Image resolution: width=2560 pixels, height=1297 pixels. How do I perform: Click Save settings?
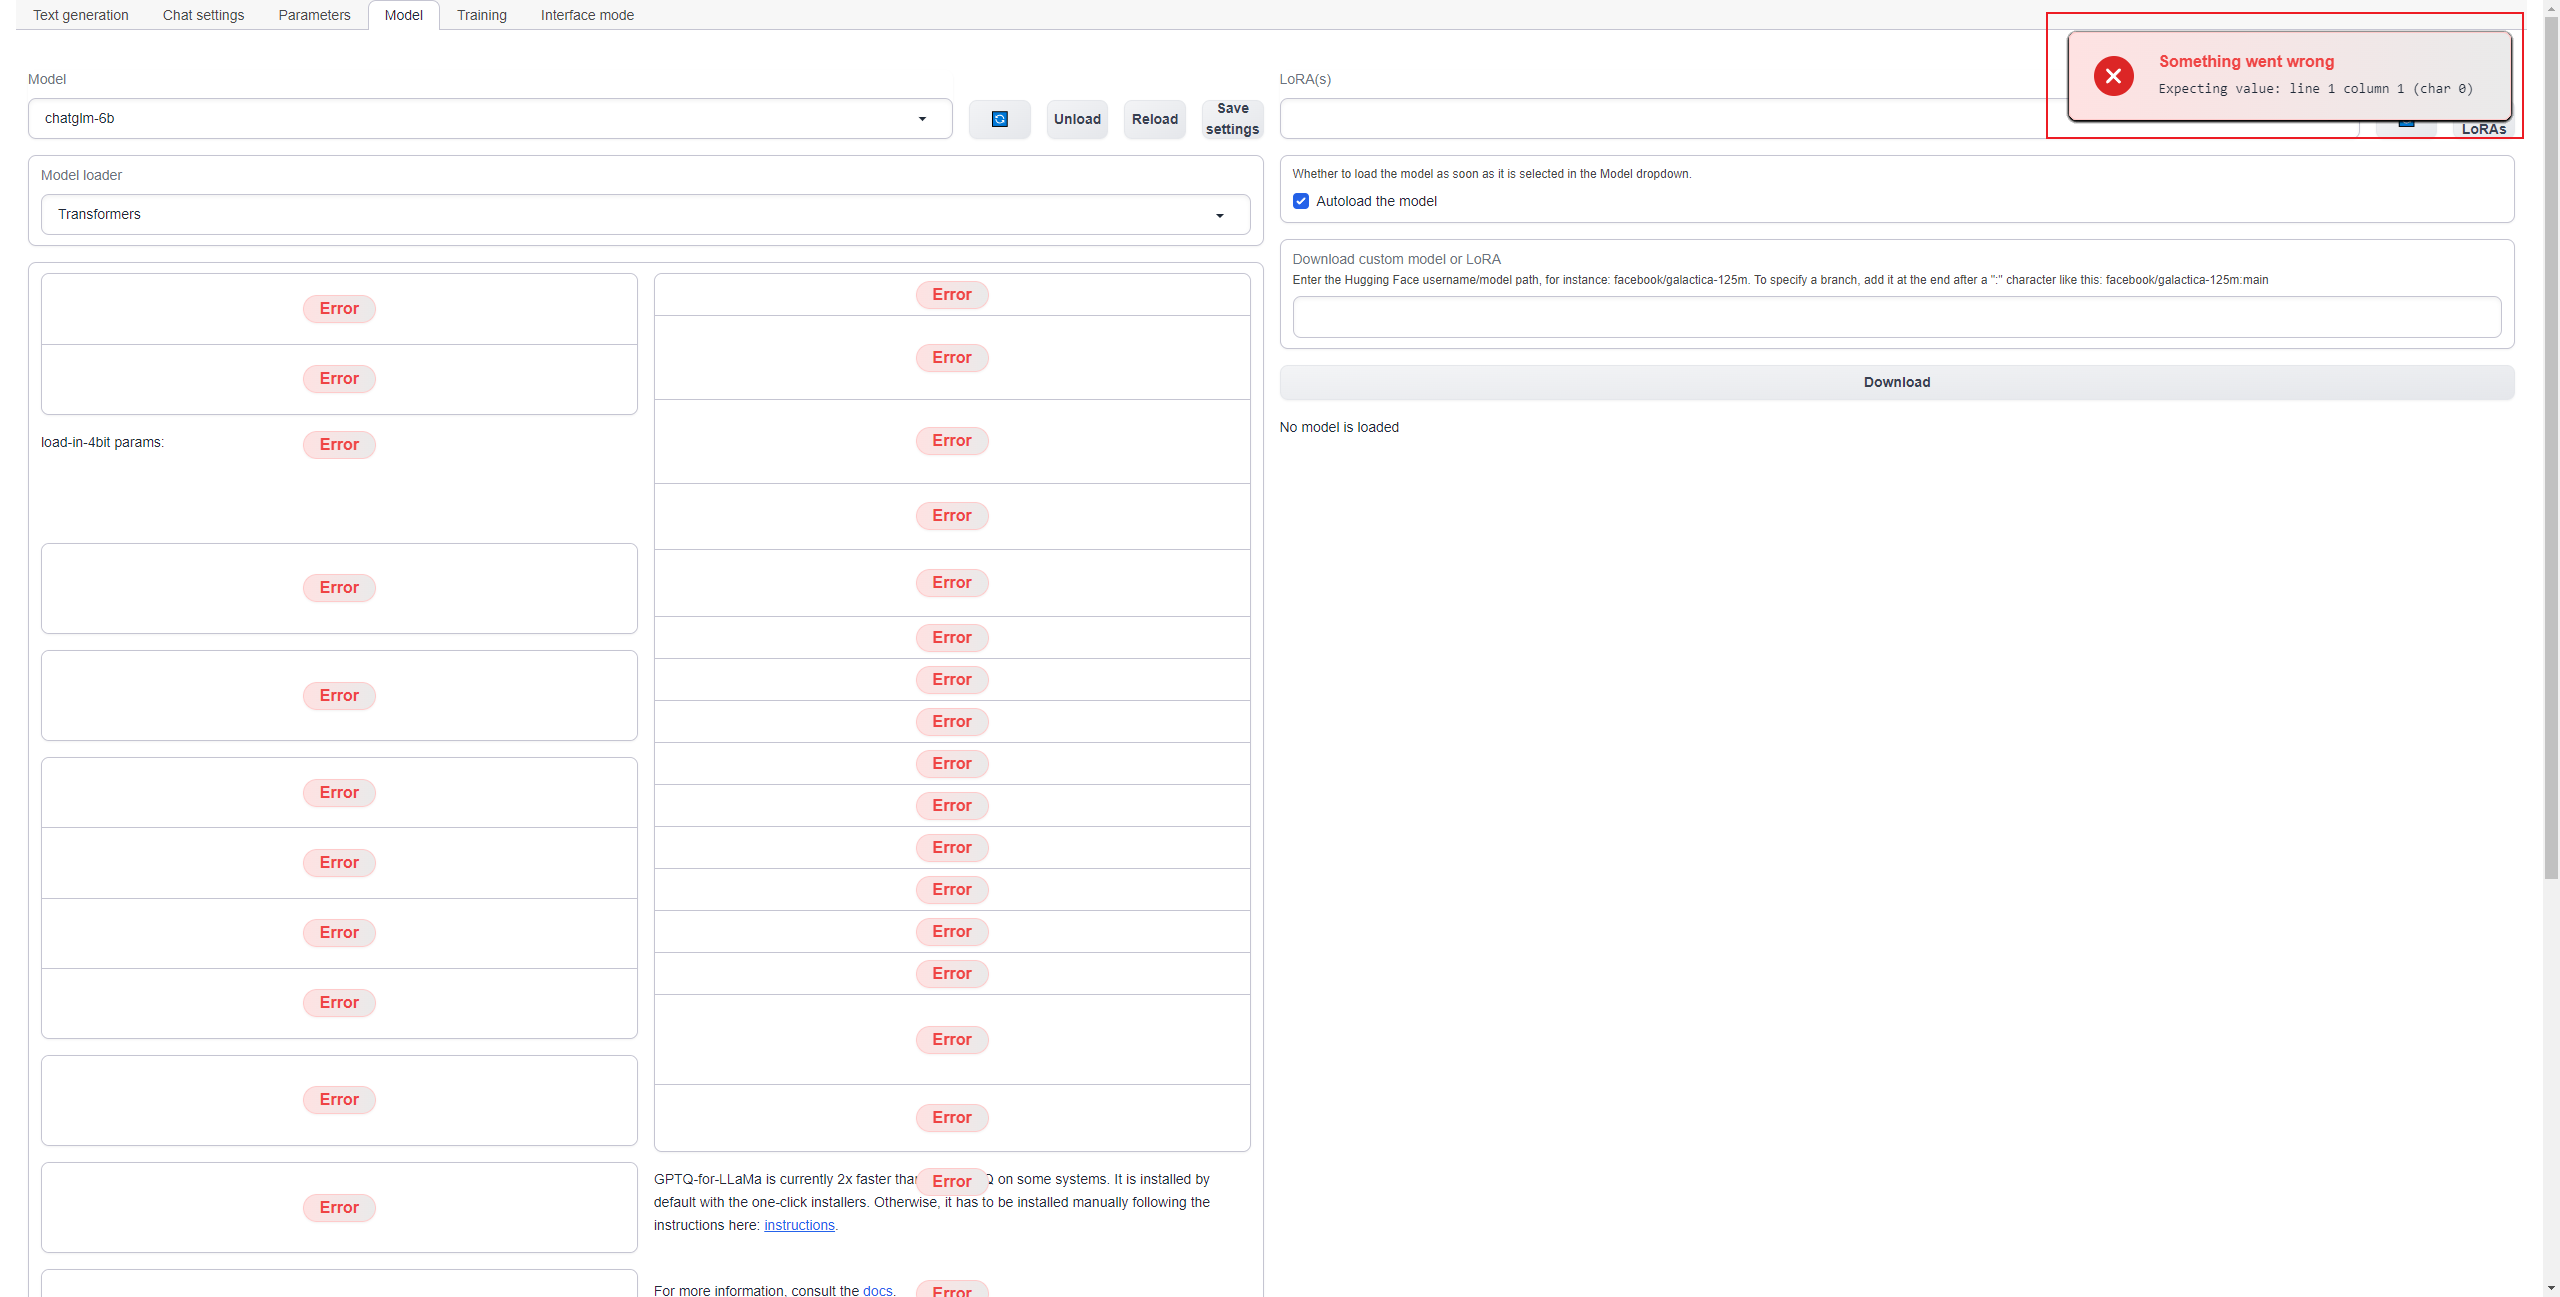(1232, 118)
